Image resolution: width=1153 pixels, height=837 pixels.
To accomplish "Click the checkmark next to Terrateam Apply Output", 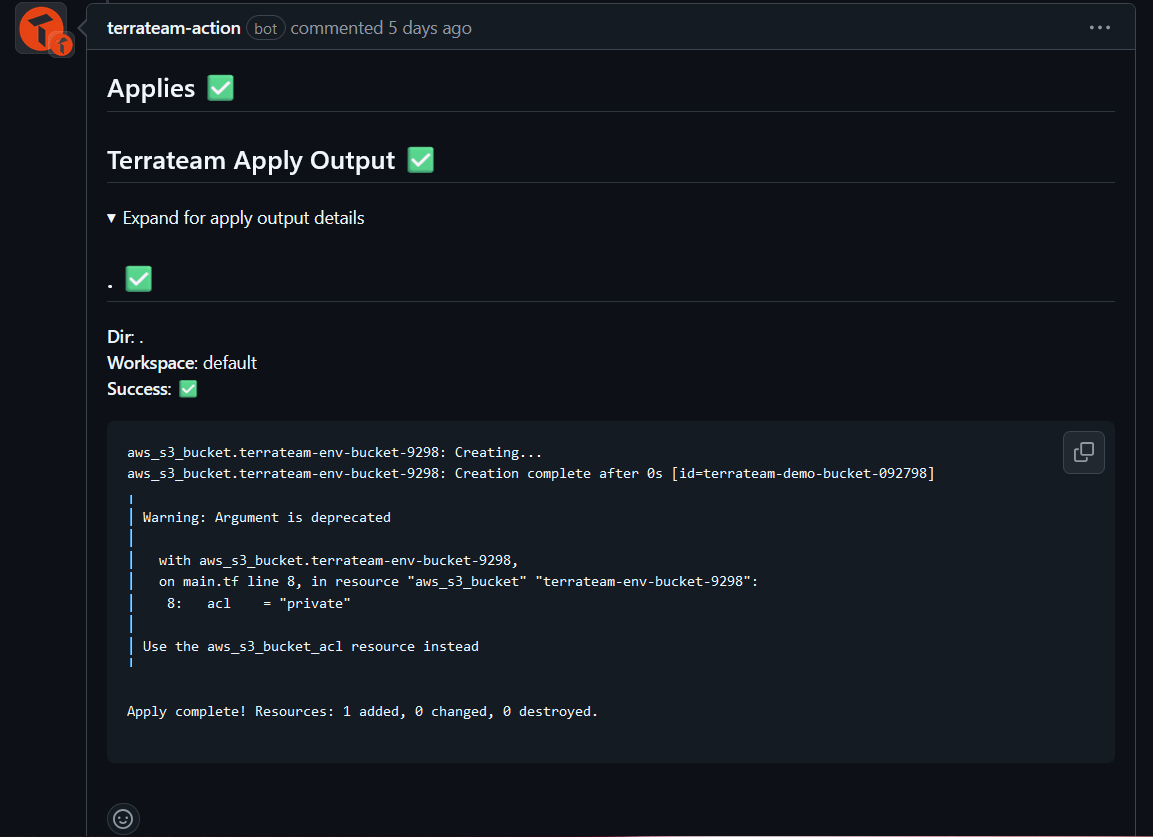I will [421, 160].
